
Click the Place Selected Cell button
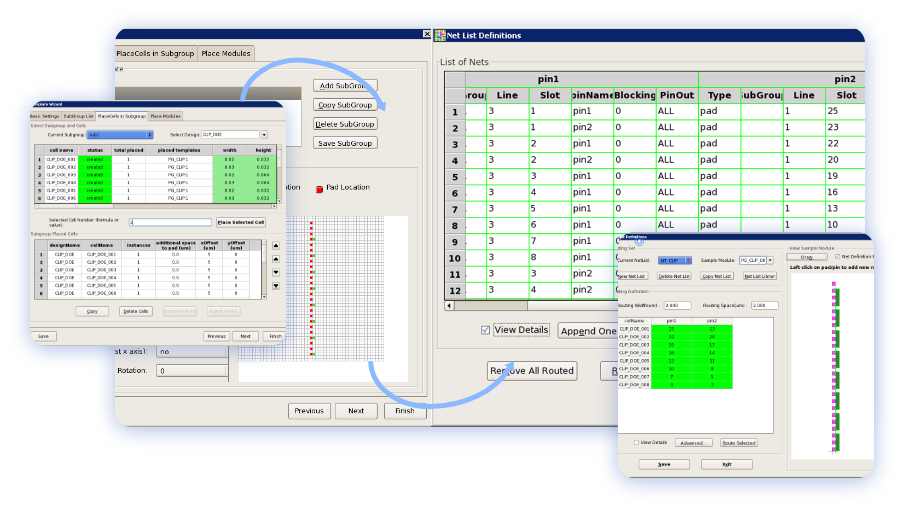241,222
